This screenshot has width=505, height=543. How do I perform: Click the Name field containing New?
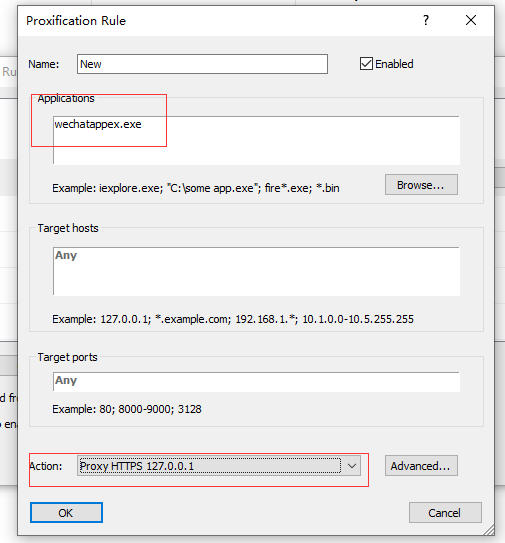pyautogui.click(x=202, y=64)
